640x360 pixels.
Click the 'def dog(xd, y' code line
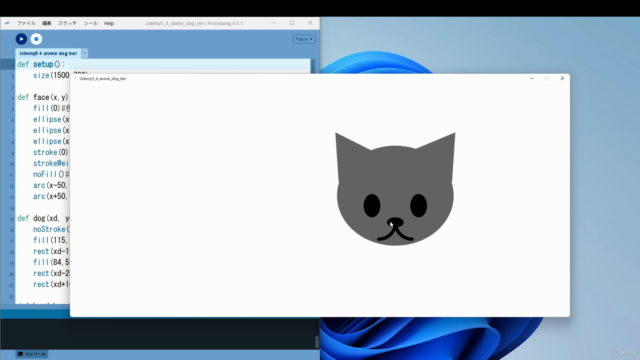coord(42,218)
